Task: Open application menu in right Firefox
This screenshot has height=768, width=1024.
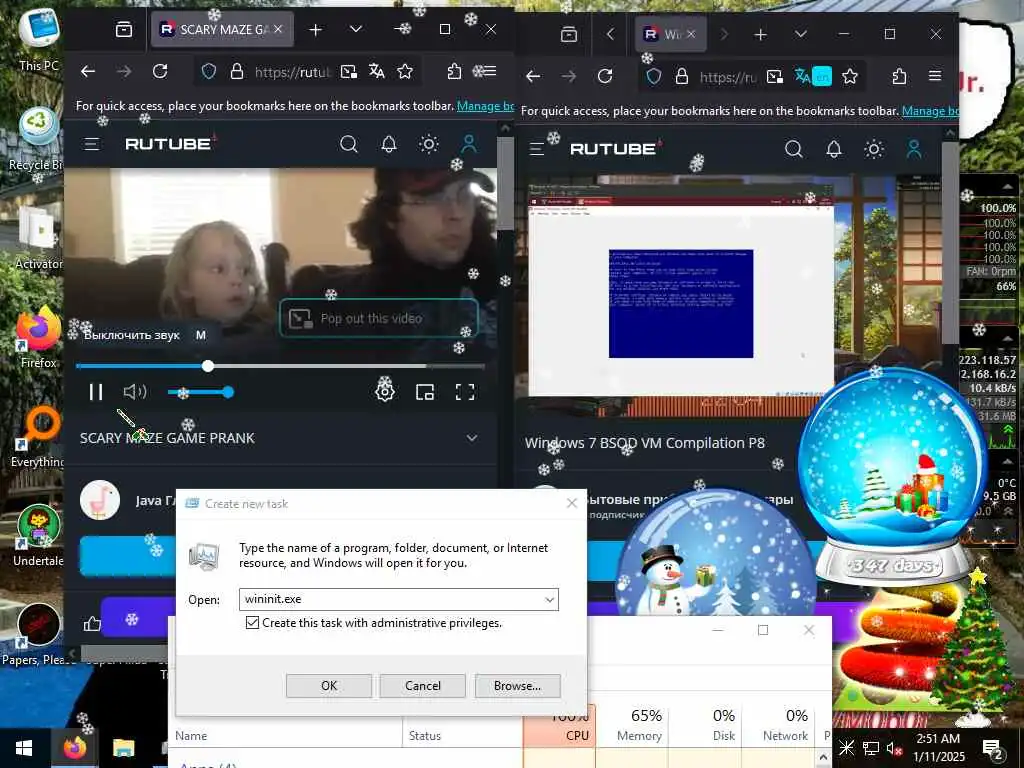Action: pyautogui.click(x=935, y=76)
